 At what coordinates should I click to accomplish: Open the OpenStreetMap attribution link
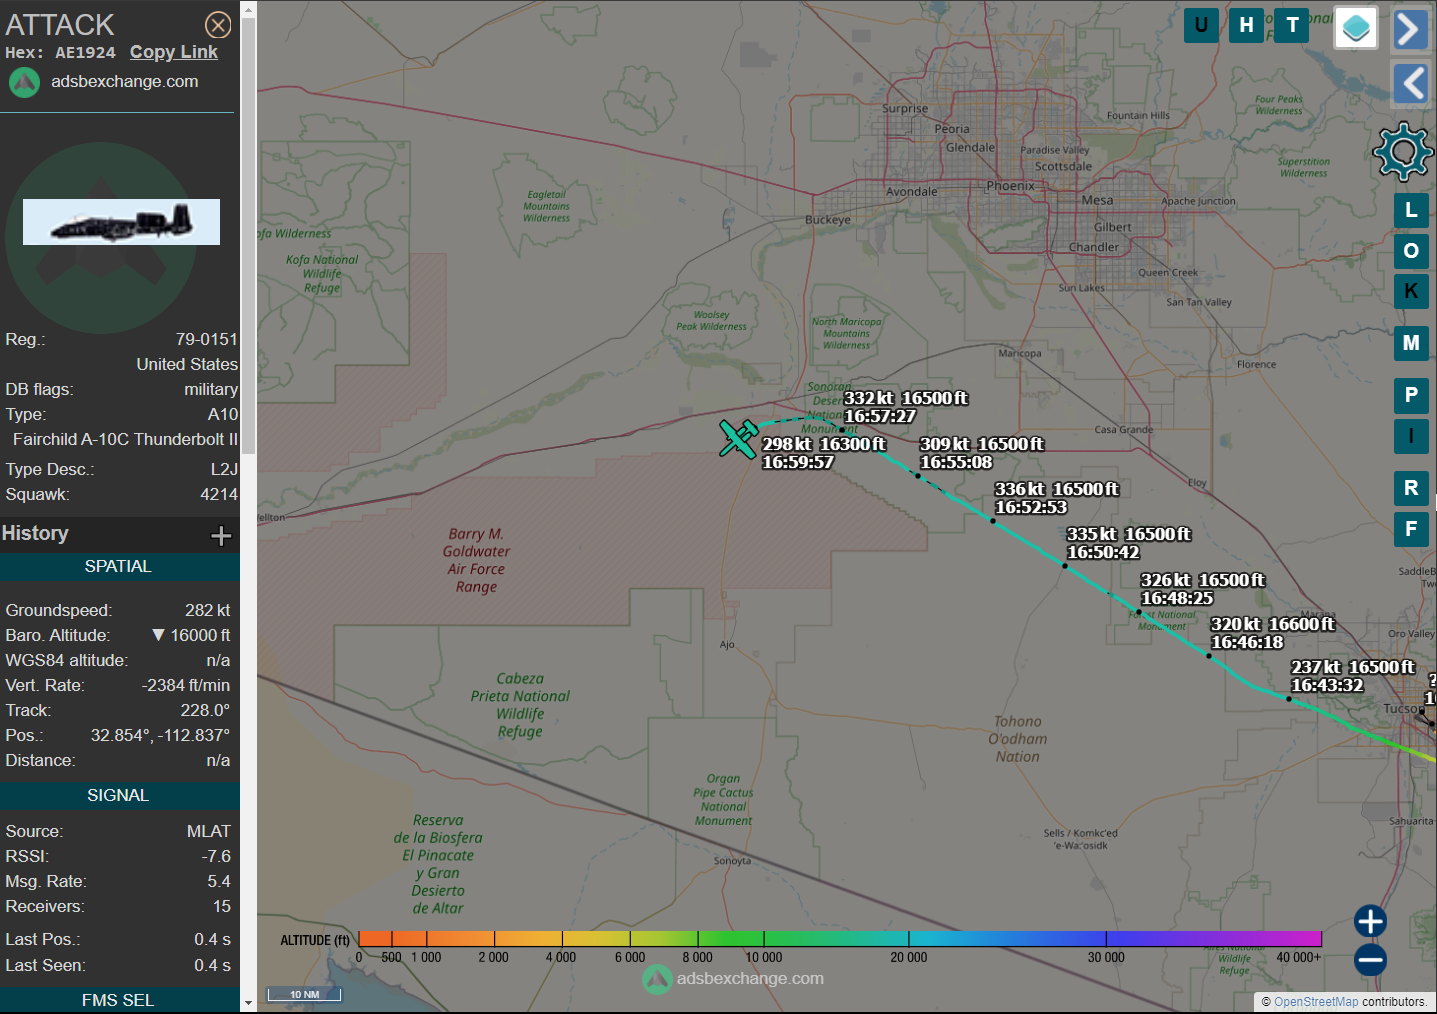(1316, 1002)
